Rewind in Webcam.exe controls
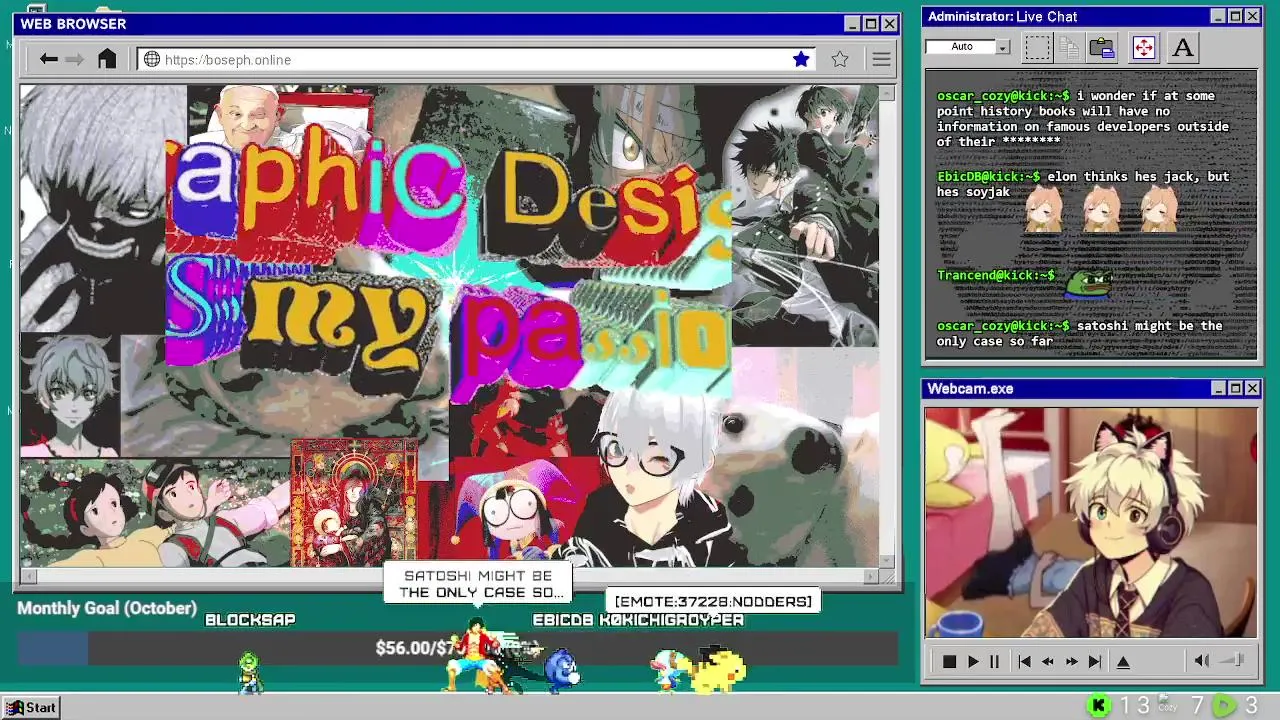The width and height of the screenshot is (1280, 720). click(1047, 661)
